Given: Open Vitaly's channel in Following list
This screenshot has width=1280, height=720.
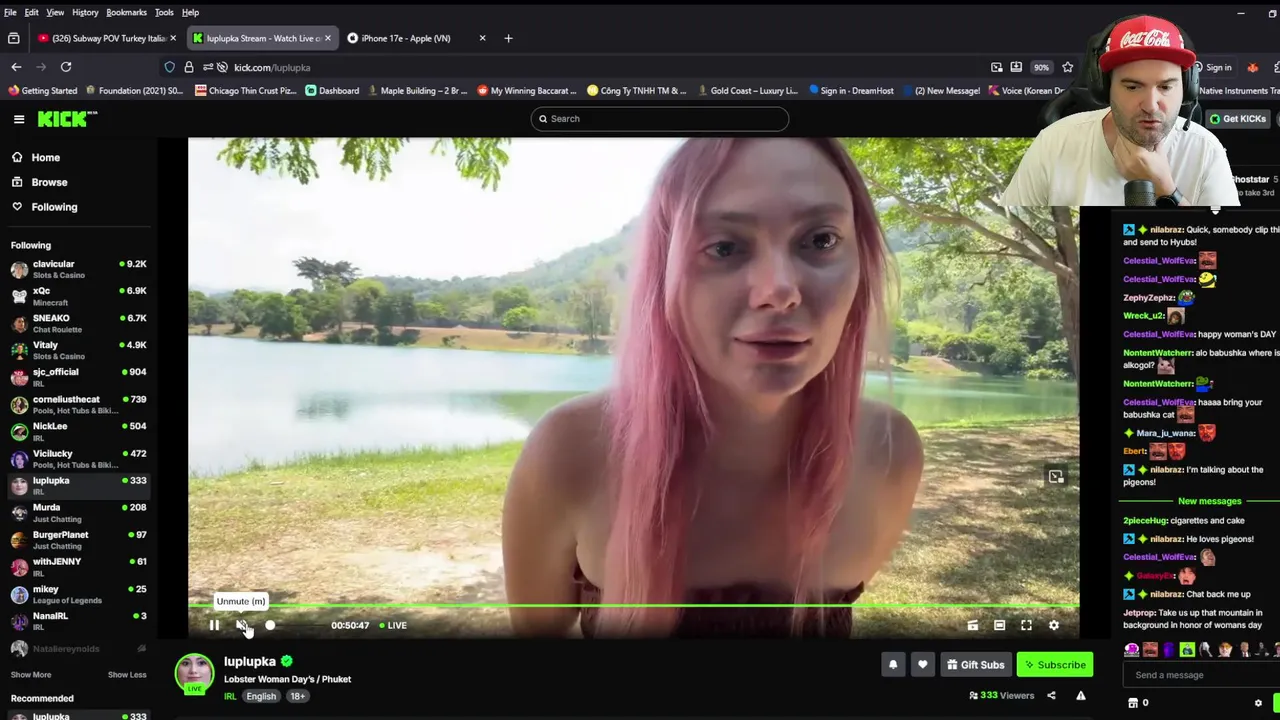Looking at the screenshot, I should (78, 350).
